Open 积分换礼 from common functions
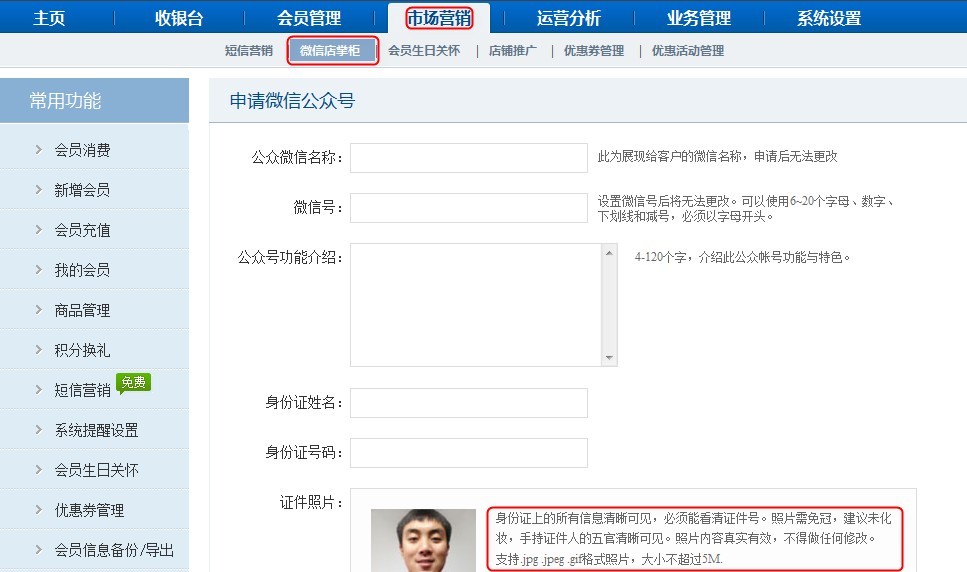 (x=82, y=350)
